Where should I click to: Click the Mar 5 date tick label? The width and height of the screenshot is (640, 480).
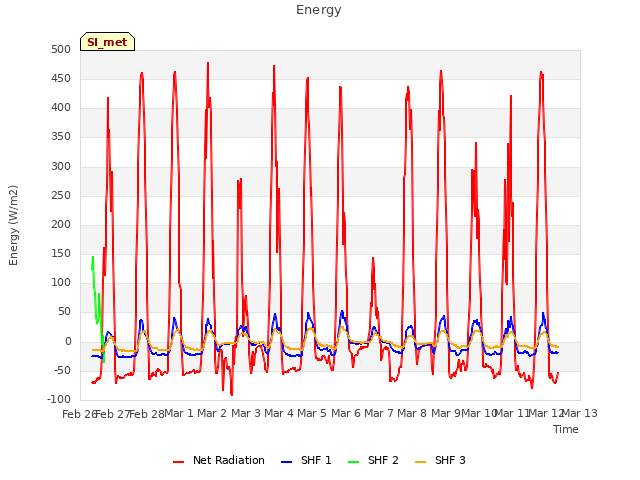pos(312,413)
